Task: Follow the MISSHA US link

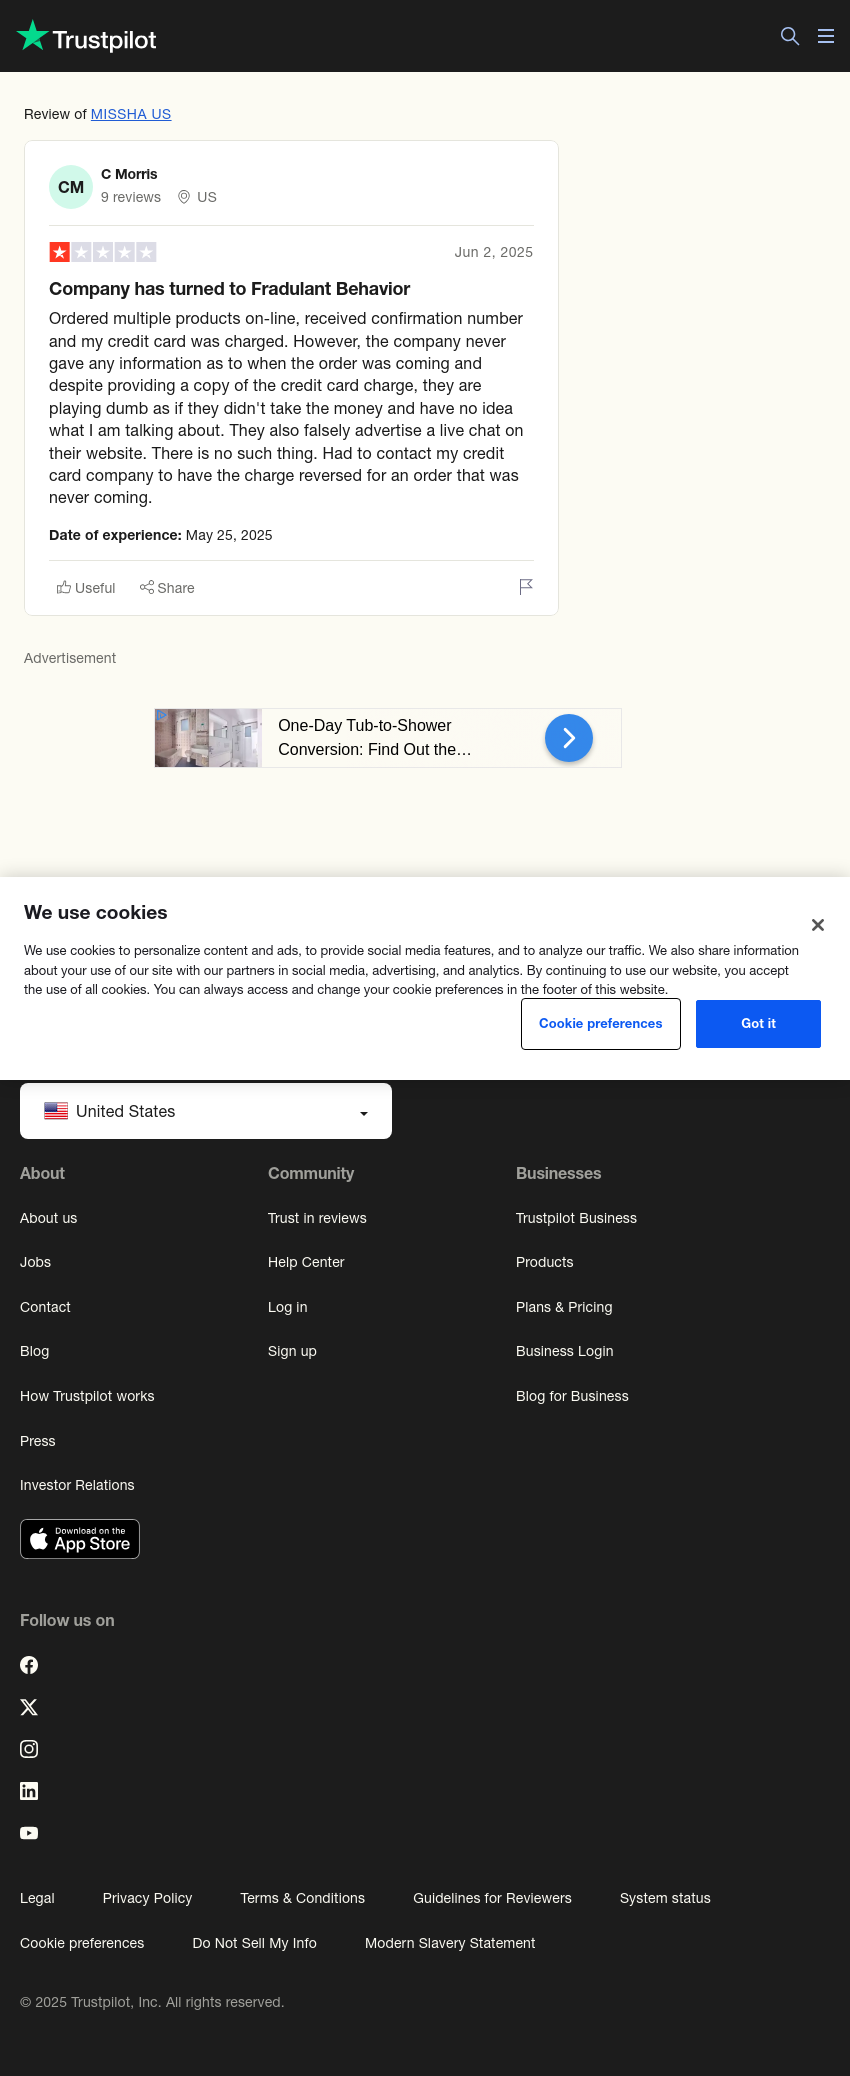Action: pos(131,114)
